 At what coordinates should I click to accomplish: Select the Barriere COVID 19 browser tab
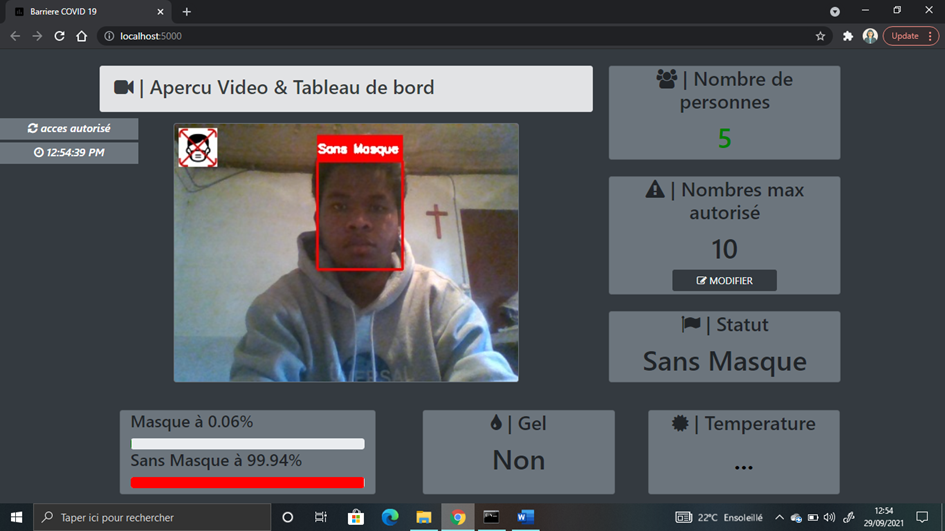coord(88,11)
